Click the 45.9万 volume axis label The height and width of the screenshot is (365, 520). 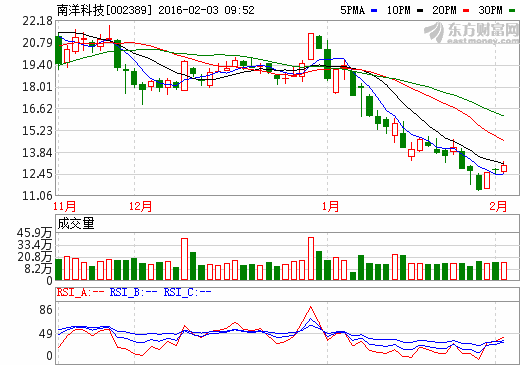[x=34, y=233]
